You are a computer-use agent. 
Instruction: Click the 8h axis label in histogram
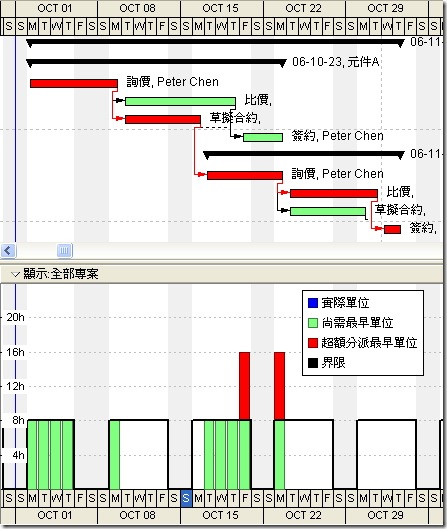[x=19, y=420]
